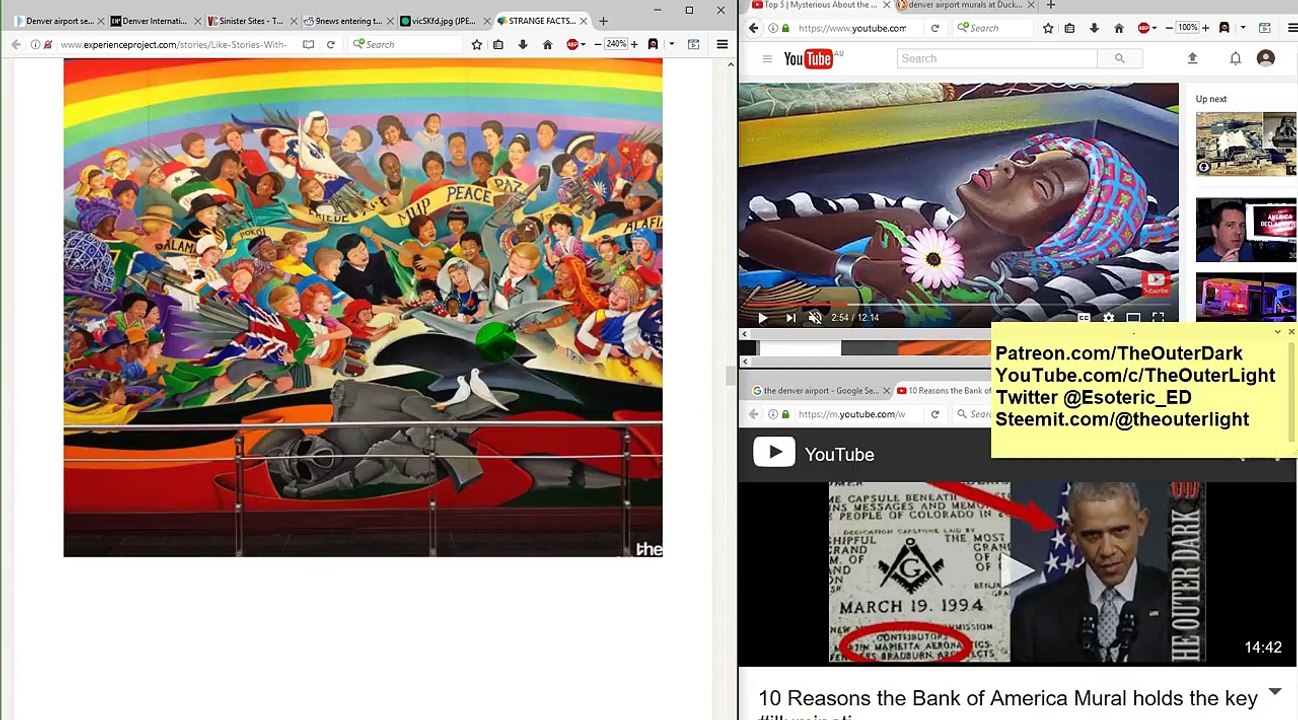The height and width of the screenshot is (720, 1298).
Task: Toggle closed captions on the video
Action: (x=1083, y=318)
